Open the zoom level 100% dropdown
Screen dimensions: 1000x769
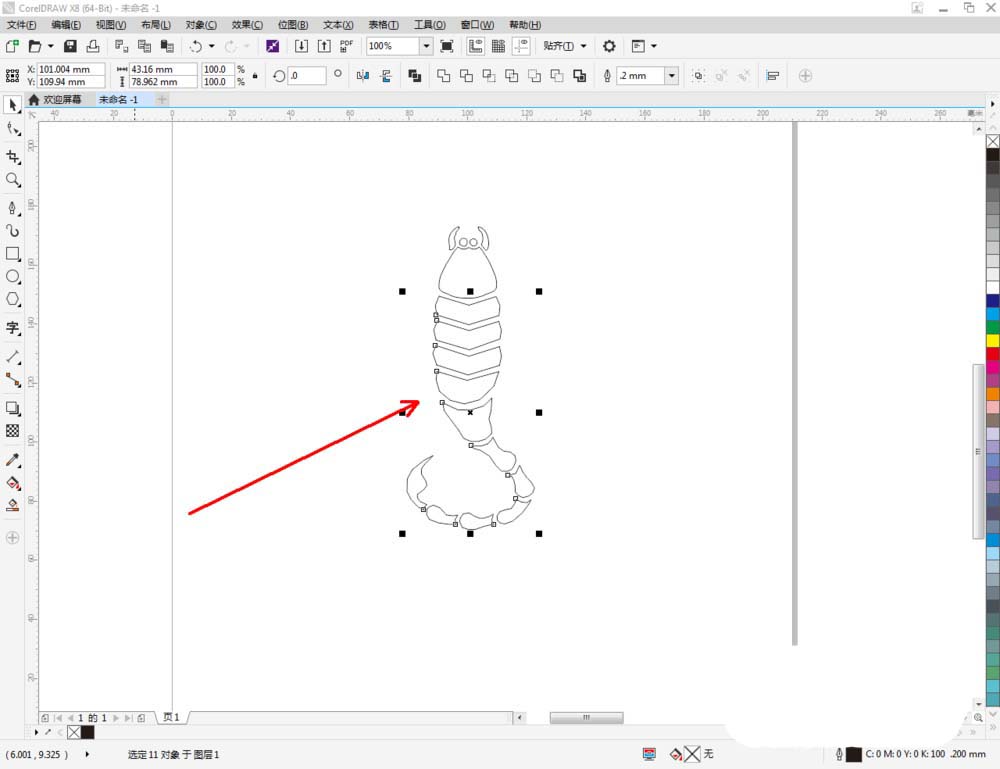426,46
